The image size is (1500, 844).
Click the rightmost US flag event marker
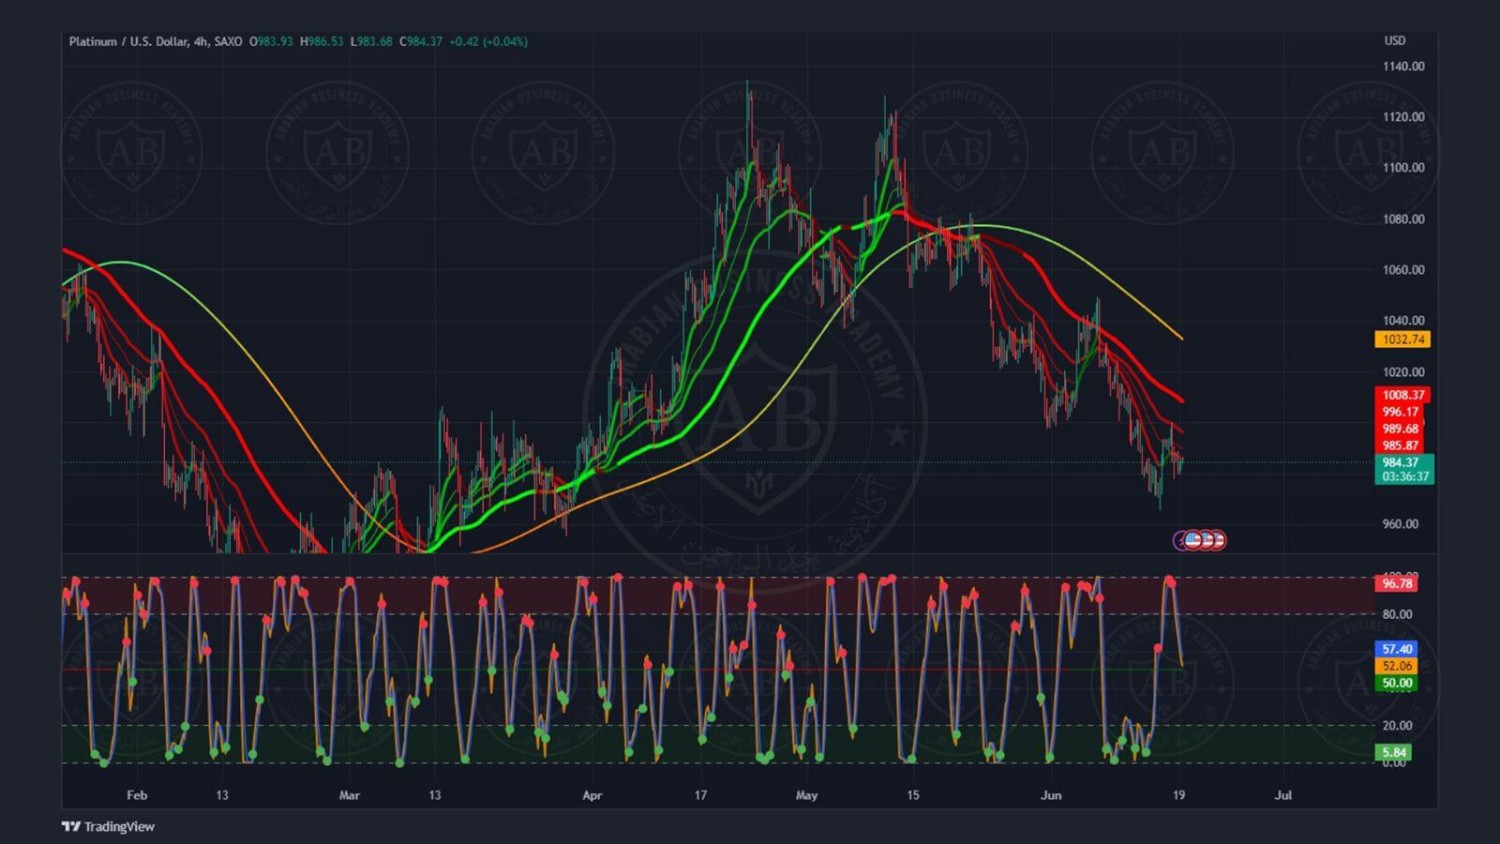coord(1216,540)
